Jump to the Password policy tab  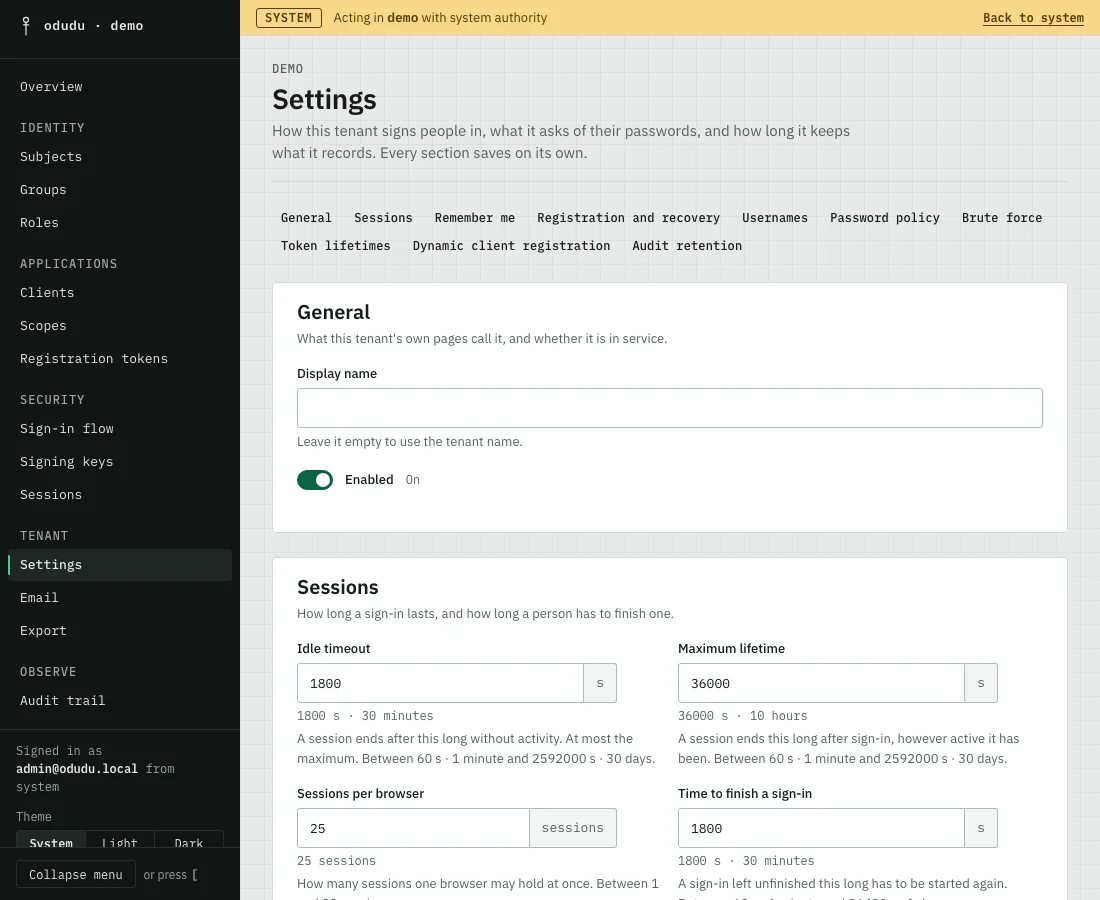pos(885,217)
